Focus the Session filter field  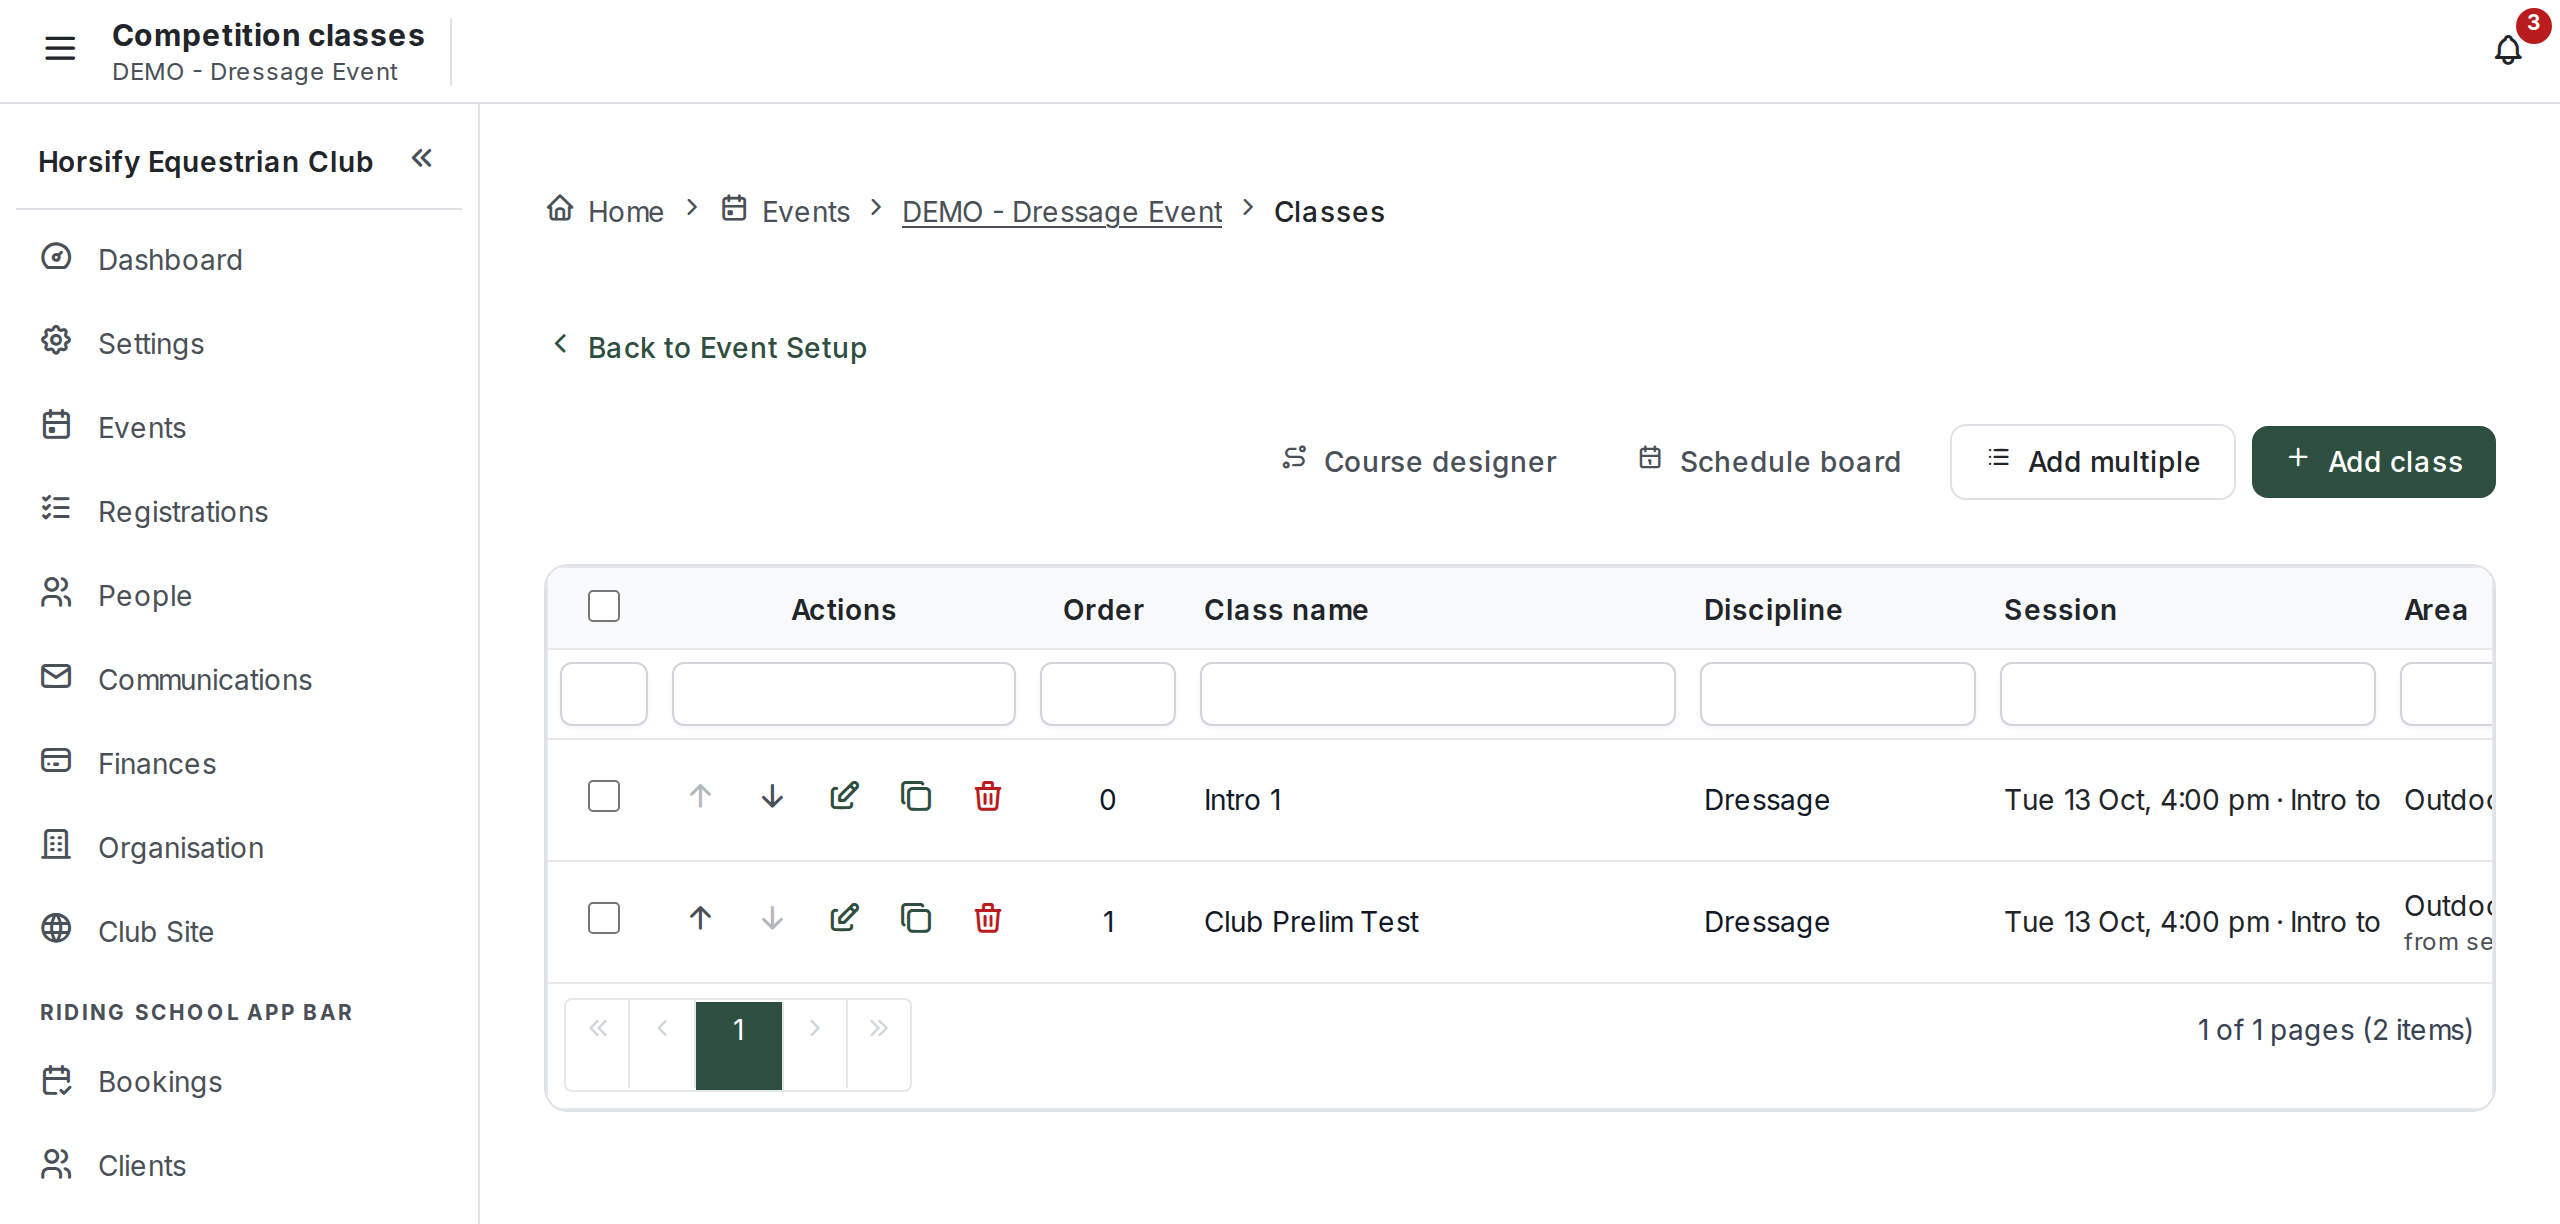tap(2187, 693)
